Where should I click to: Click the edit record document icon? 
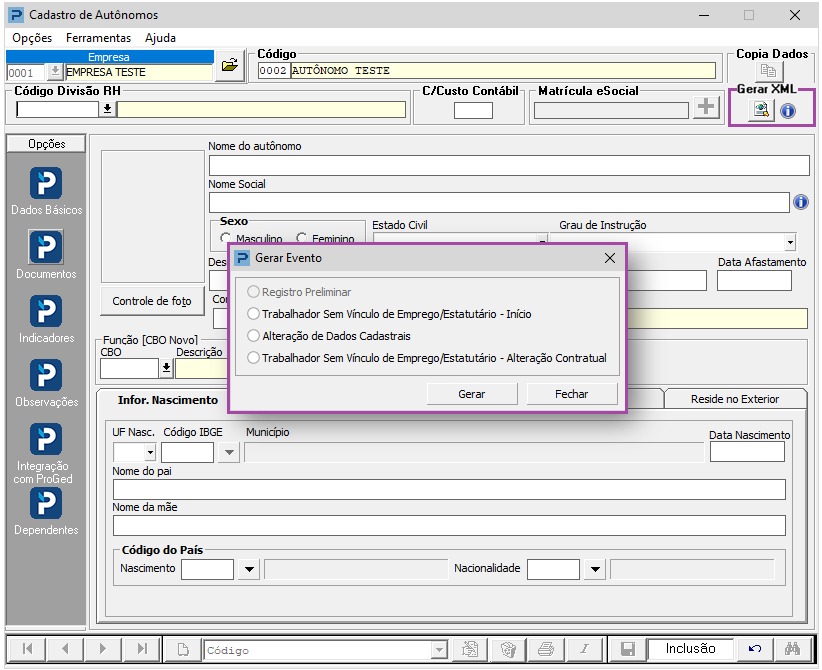coord(470,649)
